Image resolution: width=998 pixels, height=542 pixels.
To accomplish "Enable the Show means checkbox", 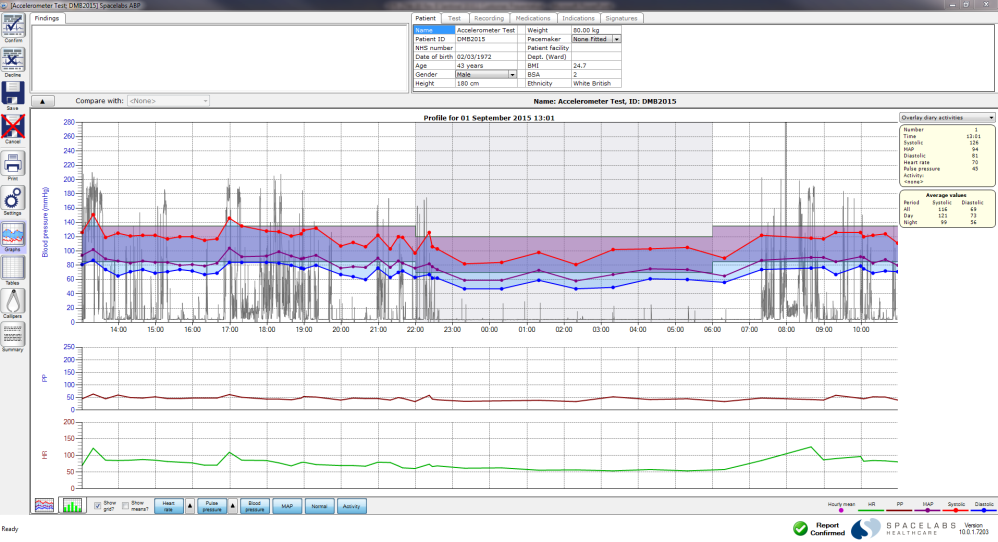I will 125,506.
